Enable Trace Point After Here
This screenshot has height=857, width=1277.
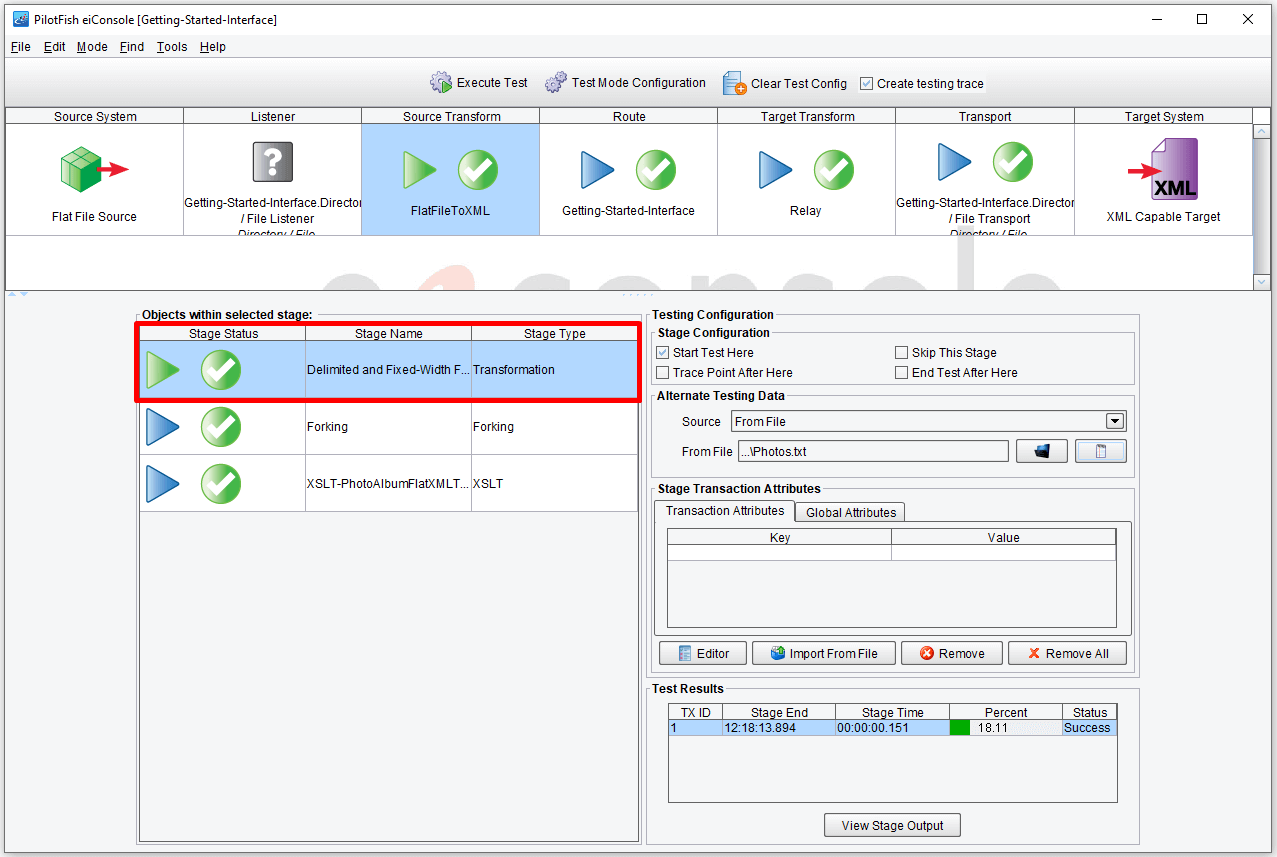pos(663,373)
